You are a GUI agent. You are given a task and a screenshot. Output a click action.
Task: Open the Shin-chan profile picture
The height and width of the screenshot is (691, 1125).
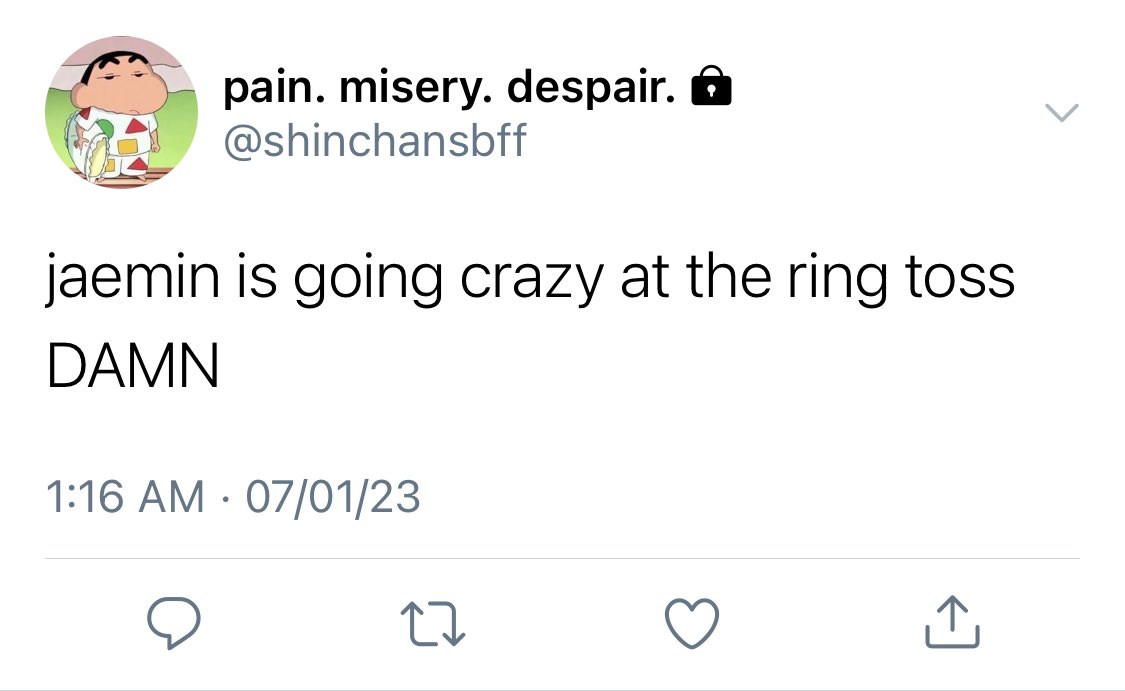[x=121, y=113]
